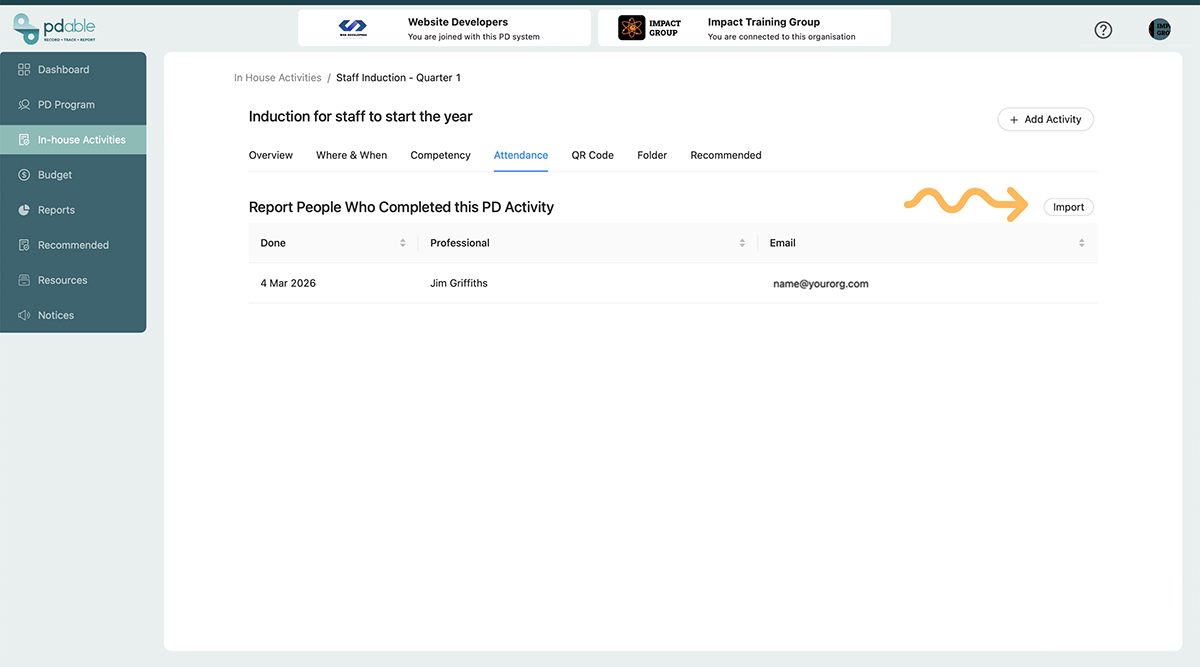Select the Impact Training Group organisation card

pyautogui.click(x=744, y=28)
